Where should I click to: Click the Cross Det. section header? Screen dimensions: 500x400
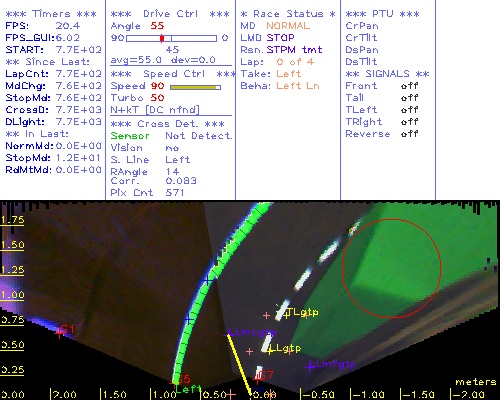tap(168, 124)
